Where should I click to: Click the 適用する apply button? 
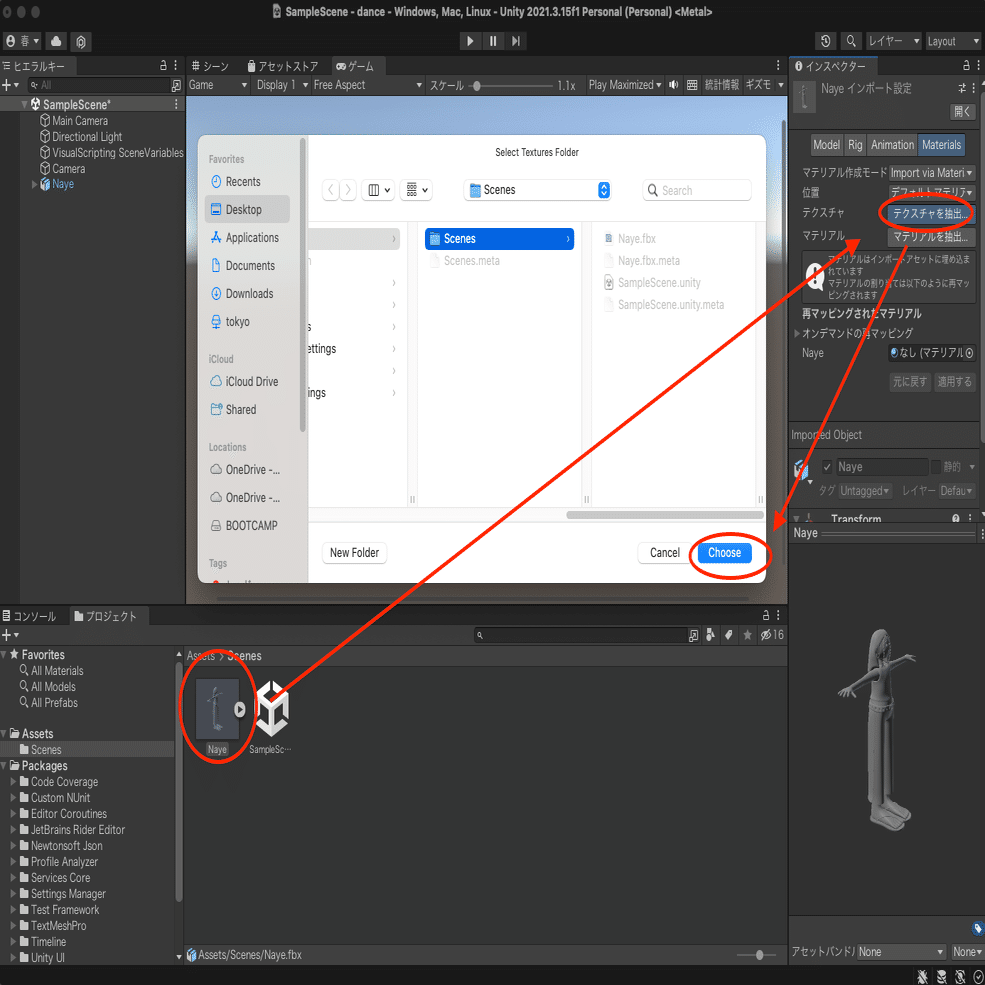coord(954,381)
